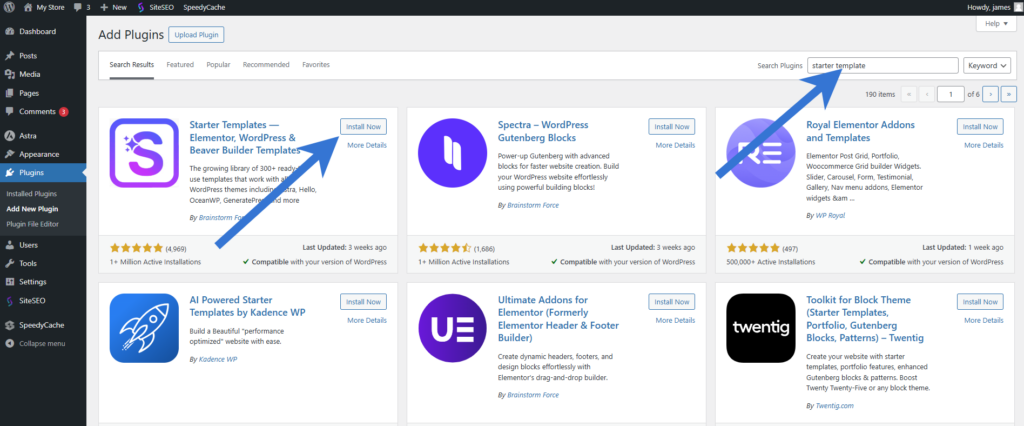Click the Kadence rocket plugin icon
Screen dimensions: 1024x426
[144, 328]
